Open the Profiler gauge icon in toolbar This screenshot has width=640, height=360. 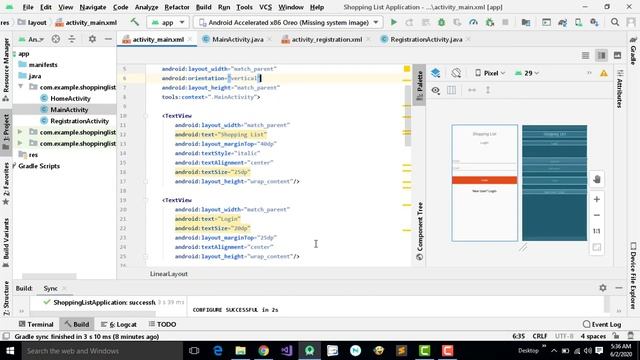(473, 22)
